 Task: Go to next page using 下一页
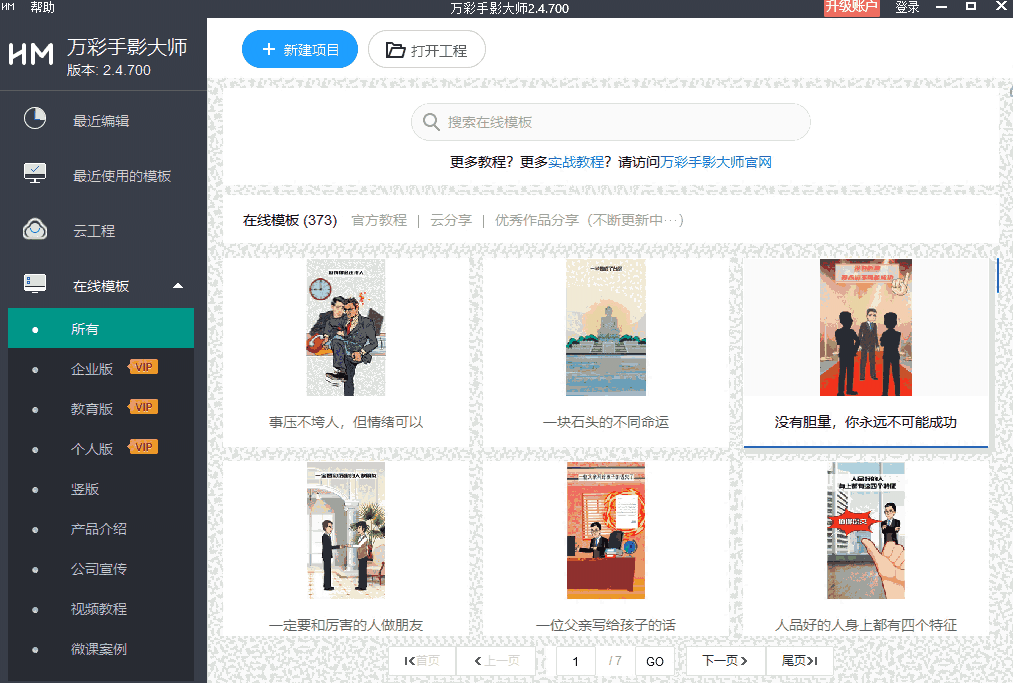coord(724,661)
